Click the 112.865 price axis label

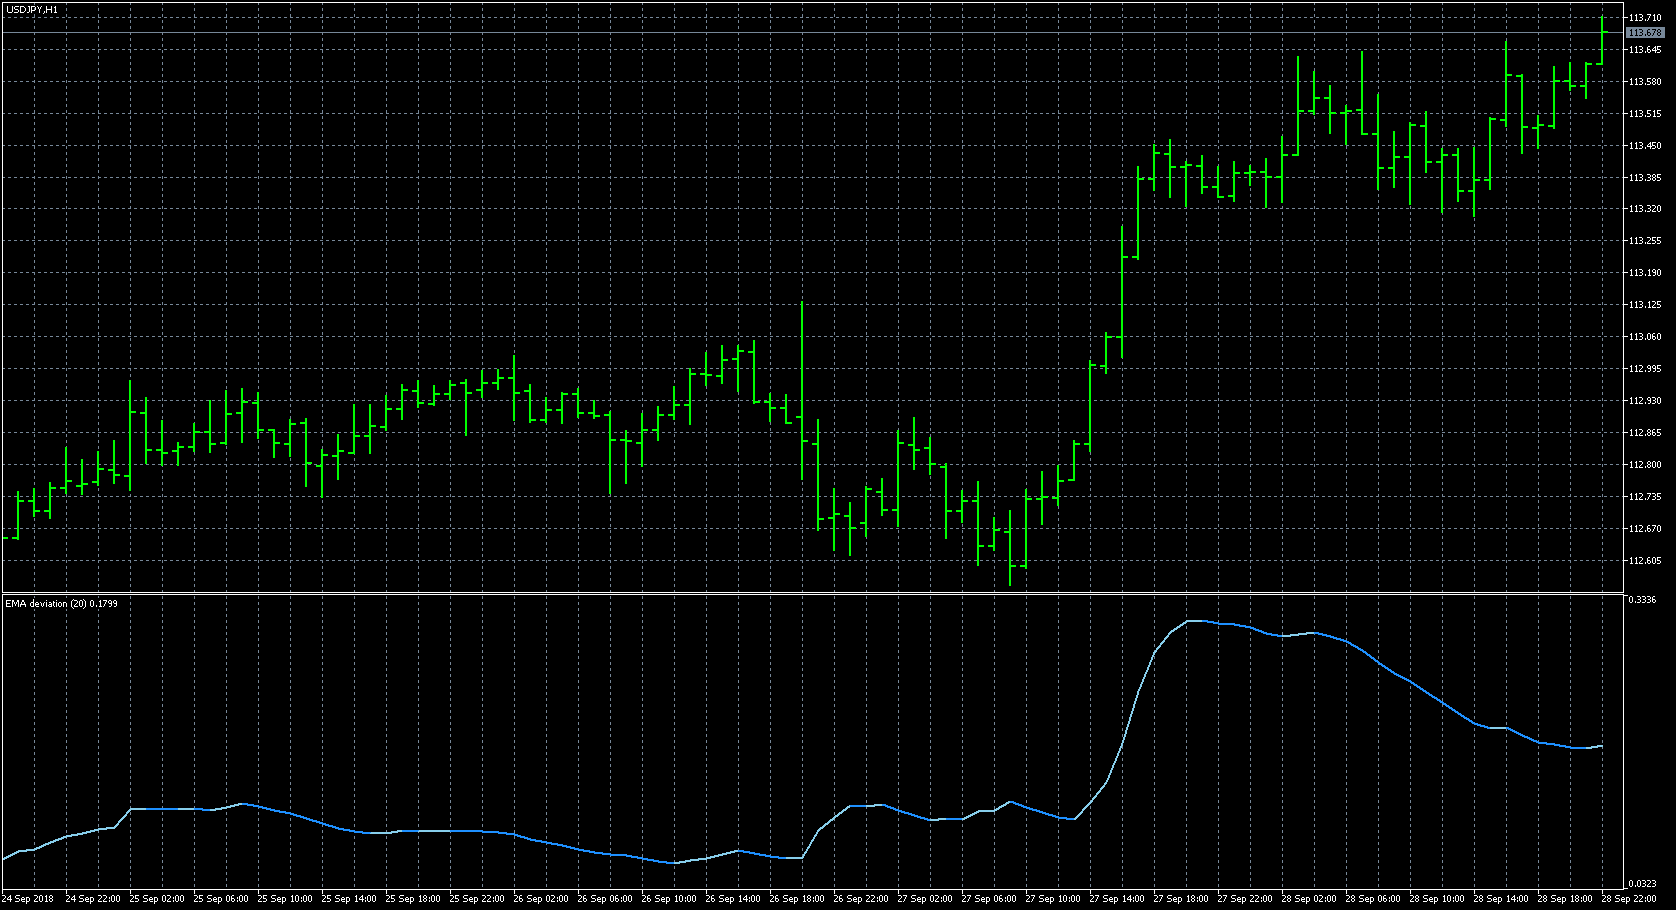pyautogui.click(x=1645, y=433)
